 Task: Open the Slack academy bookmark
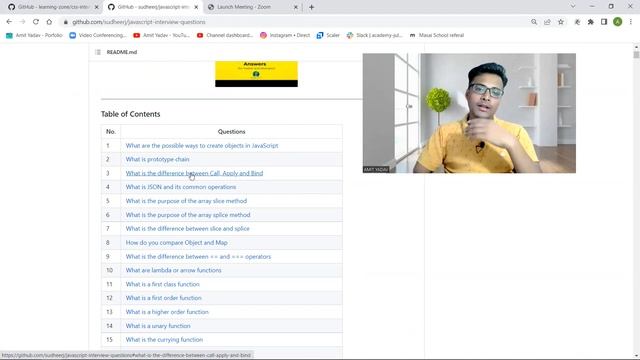[374, 36]
